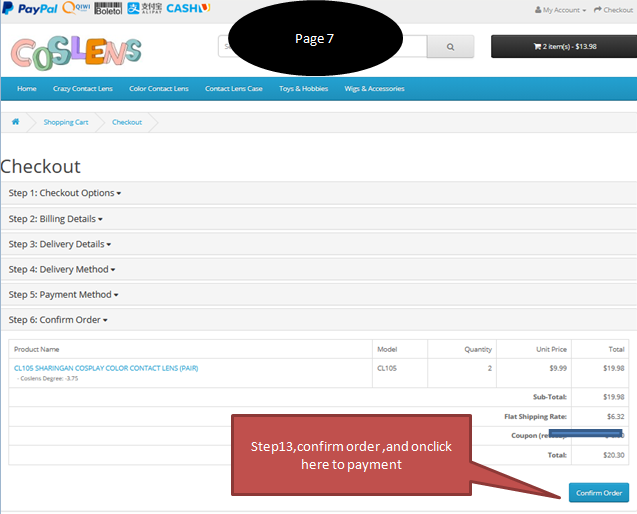Click the Alipay logo
Image resolution: width=637 pixels, height=514 pixels.
(144, 8)
